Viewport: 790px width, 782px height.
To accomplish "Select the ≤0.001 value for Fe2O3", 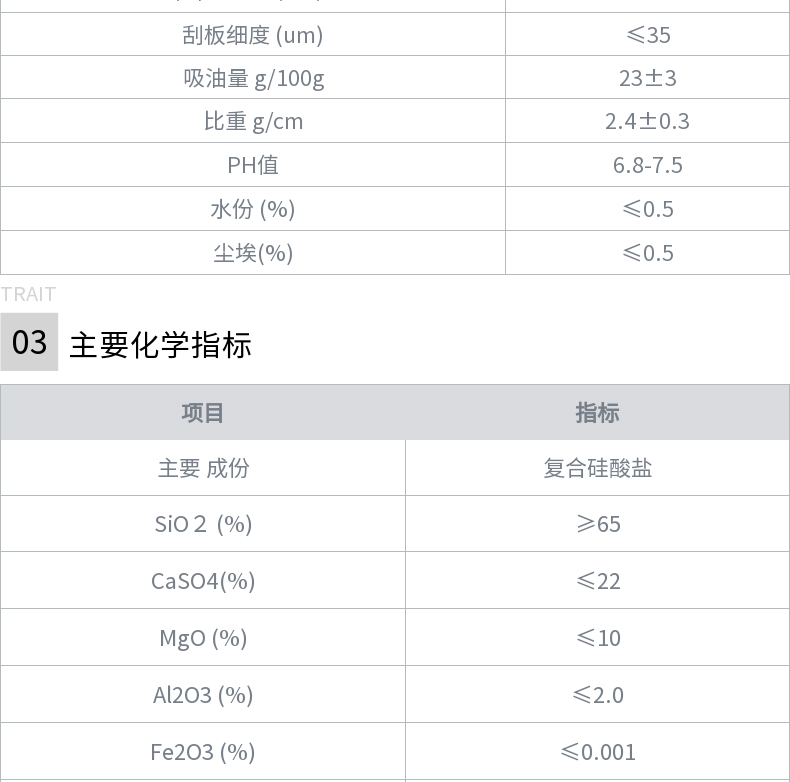I will click(x=598, y=752).
